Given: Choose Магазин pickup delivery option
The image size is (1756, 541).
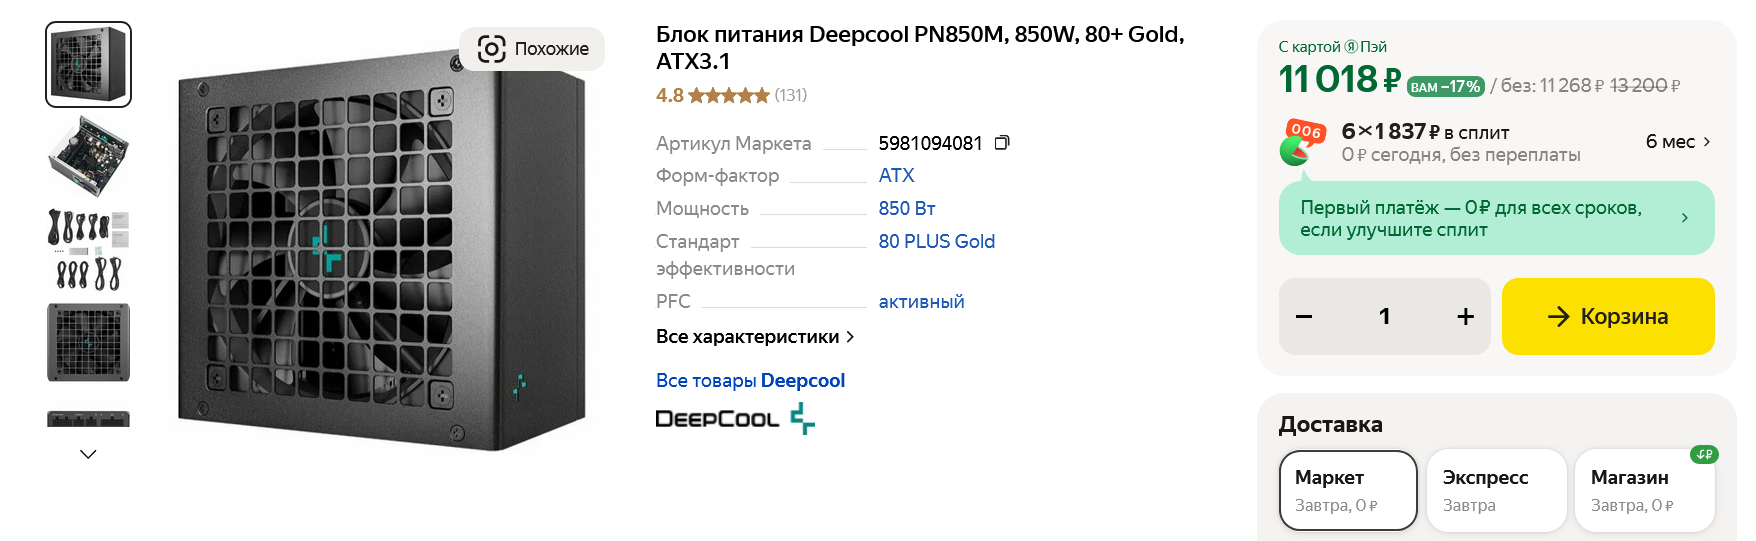Looking at the screenshot, I should tap(1644, 490).
